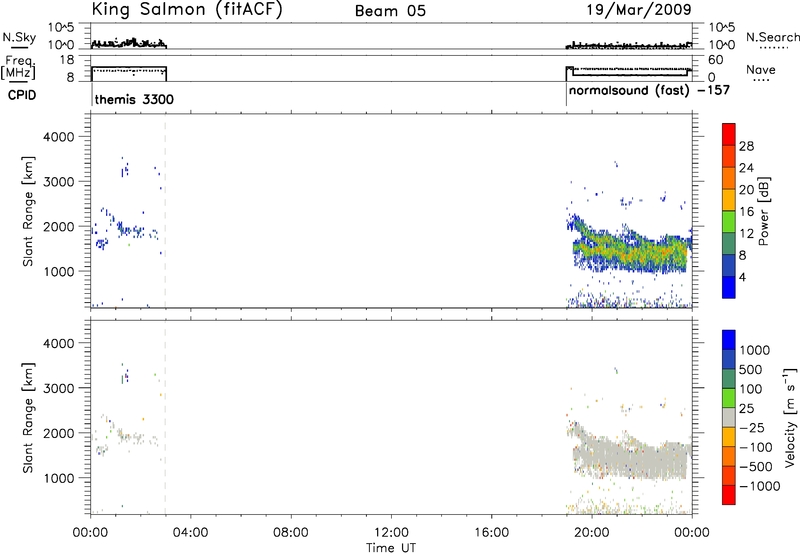Click the blue bottom of the Power color bar
This screenshot has height=554, width=800.
pyautogui.click(x=729, y=287)
